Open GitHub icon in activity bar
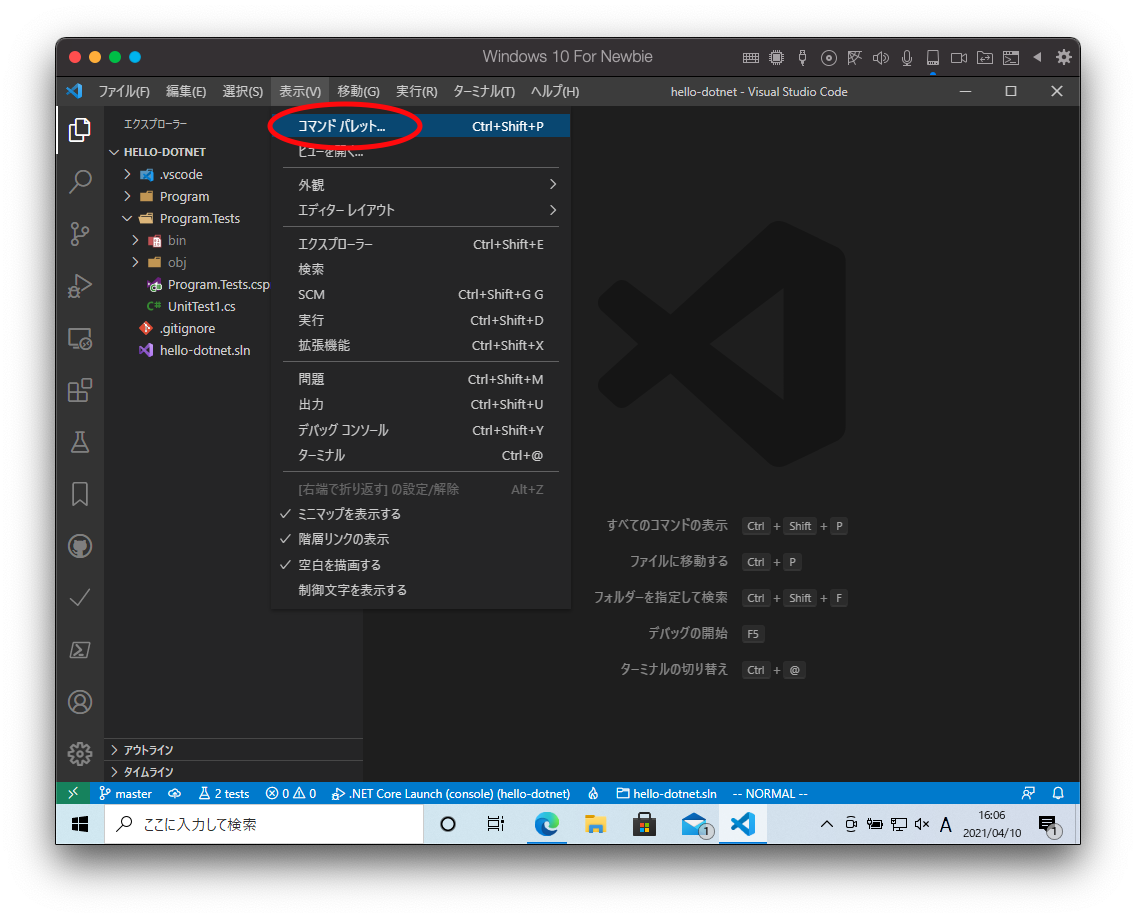 80,546
